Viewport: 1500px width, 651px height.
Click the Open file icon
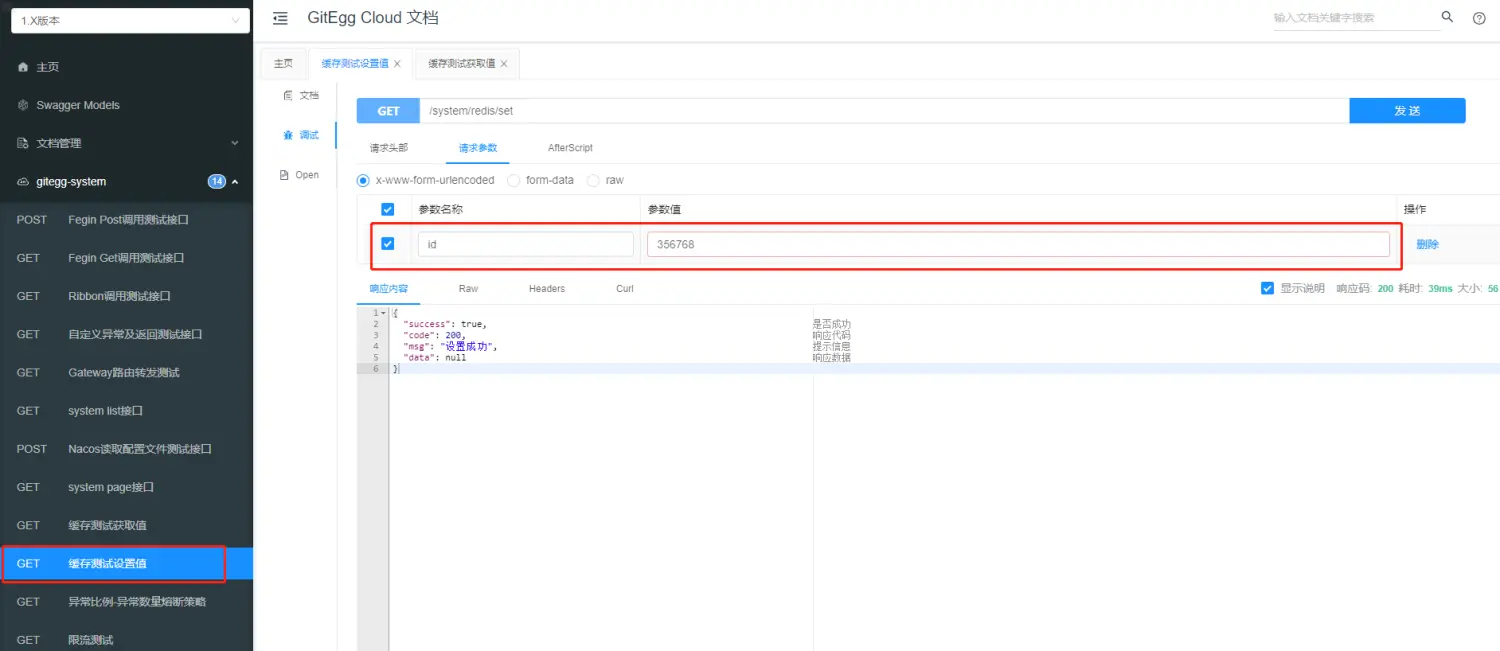(x=284, y=175)
